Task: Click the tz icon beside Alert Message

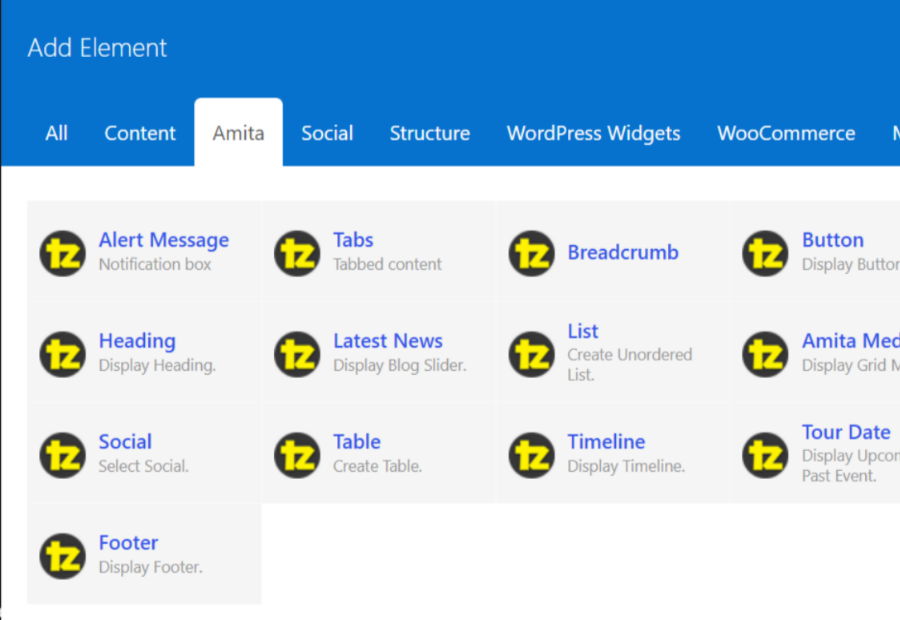Action: (x=63, y=253)
